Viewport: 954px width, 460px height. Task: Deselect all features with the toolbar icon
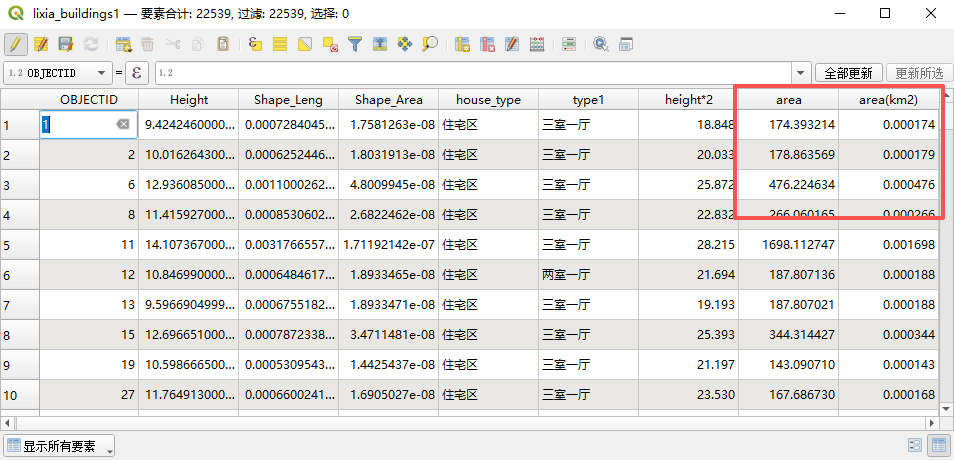(x=330, y=44)
